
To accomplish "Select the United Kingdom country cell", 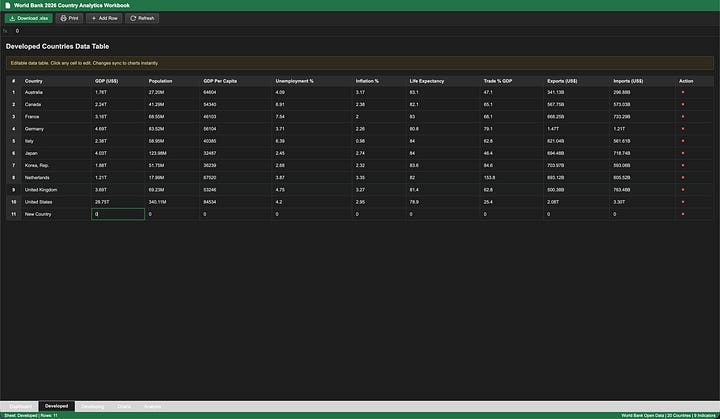I will tap(56, 190).
